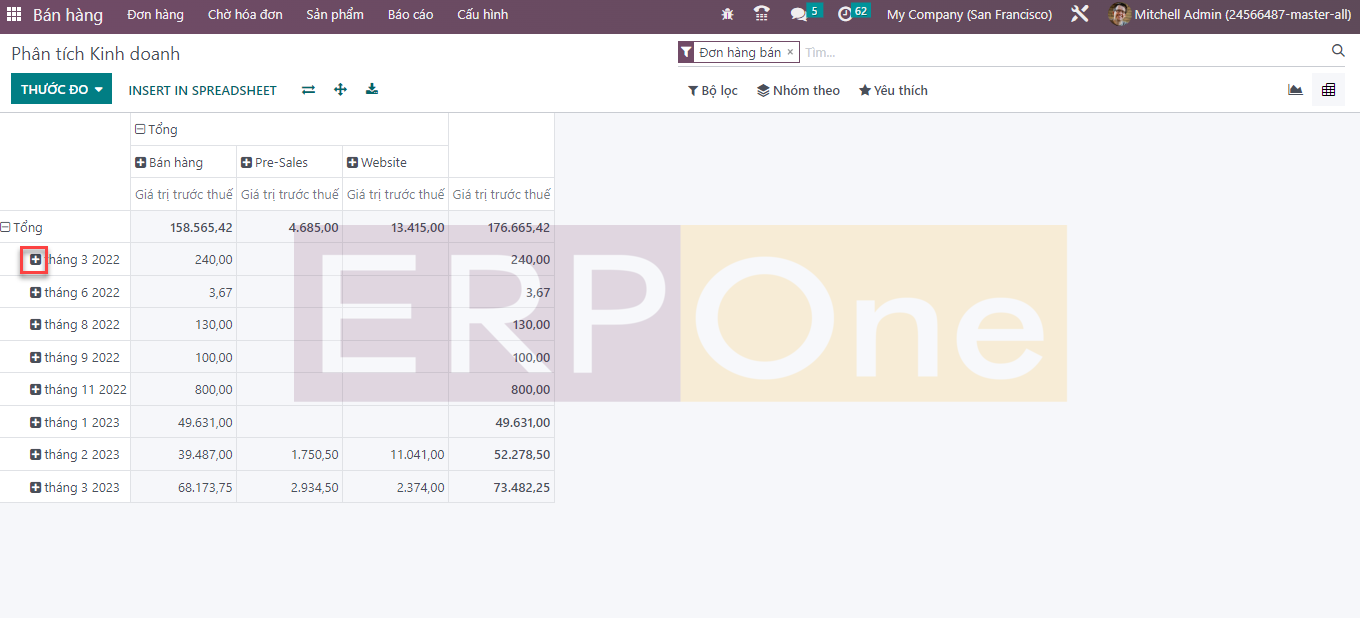Open the Cấu hình menu
Image resolution: width=1360 pixels, height=618 pixels.
pos(482,15)
